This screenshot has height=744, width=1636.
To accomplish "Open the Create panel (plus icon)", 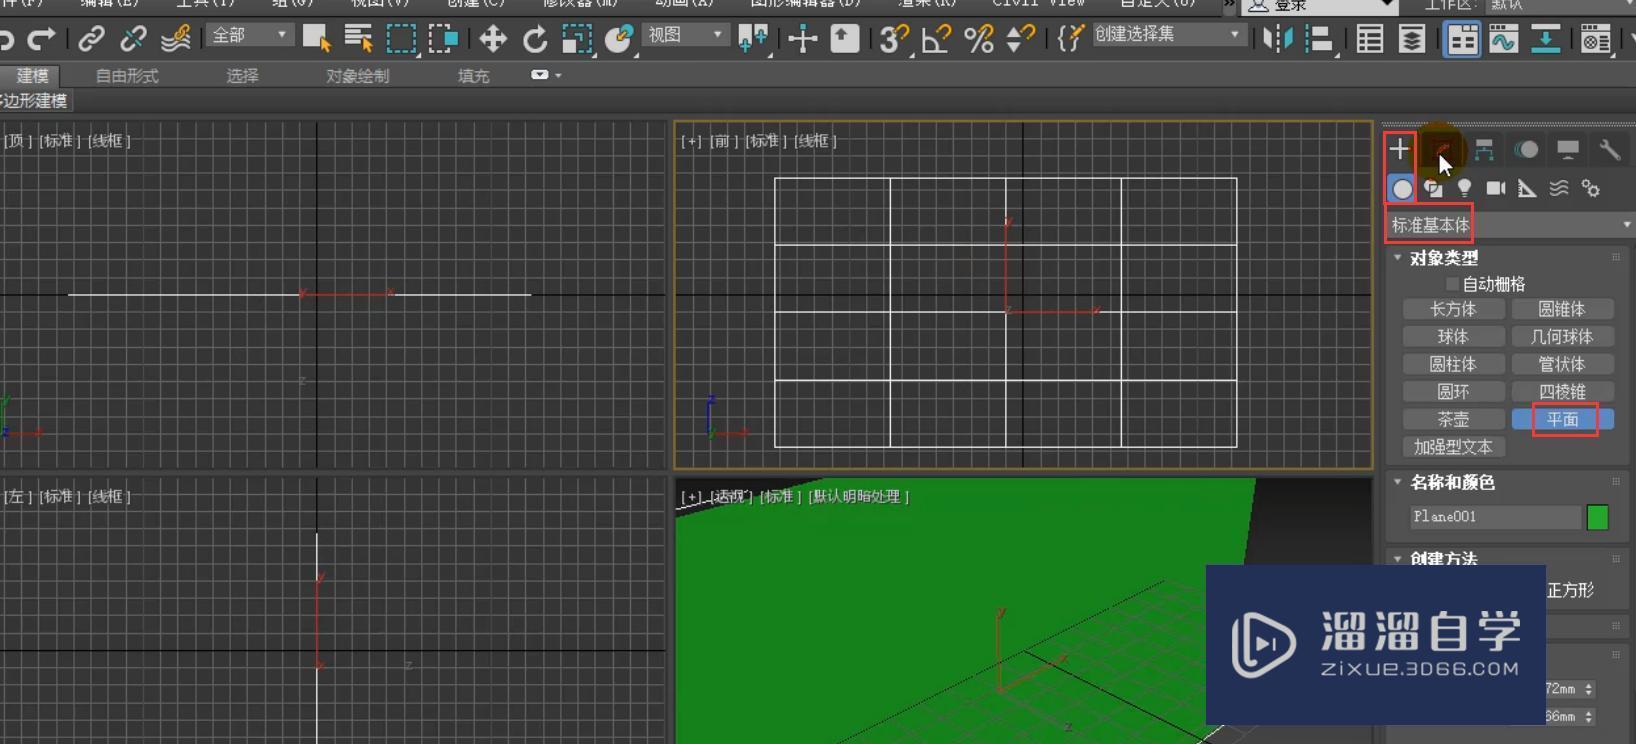I will click(1399, 150).
